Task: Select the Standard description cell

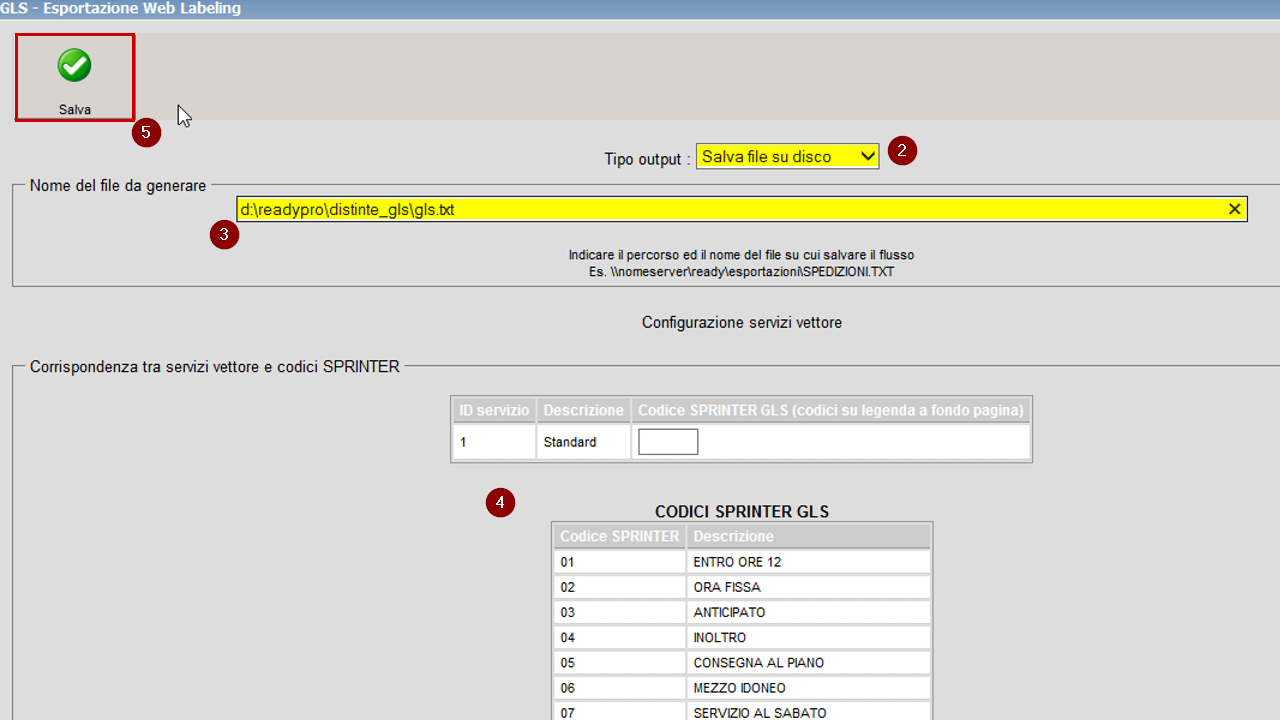Action: 584,442
